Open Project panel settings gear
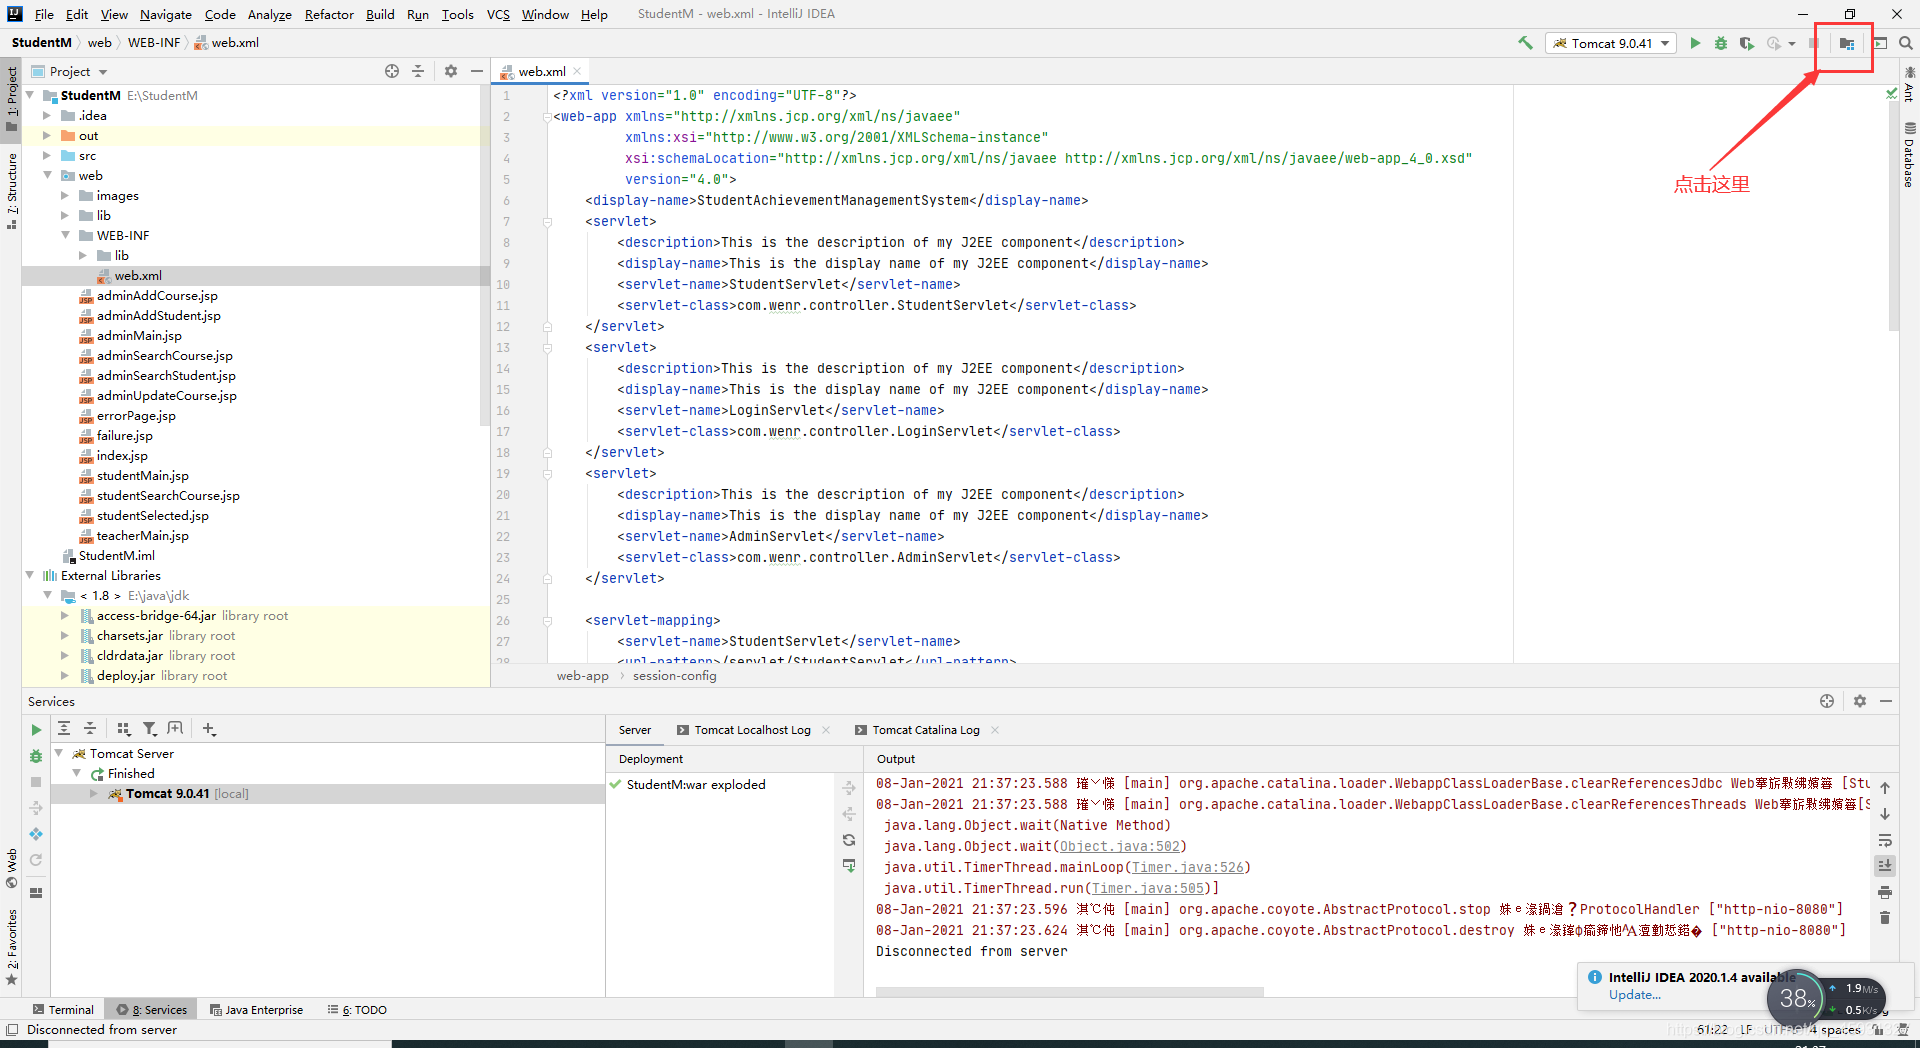 point(451,71)
